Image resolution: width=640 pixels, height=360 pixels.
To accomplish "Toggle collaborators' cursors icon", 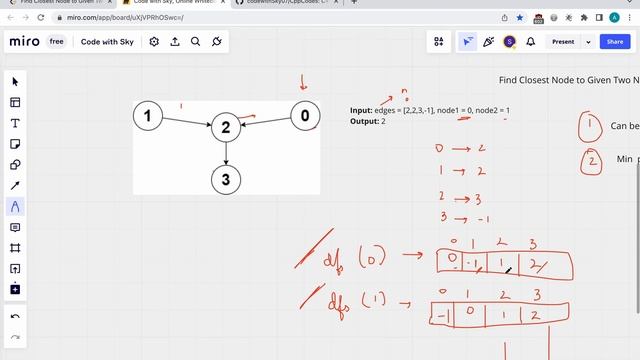I will pos(468,42).
